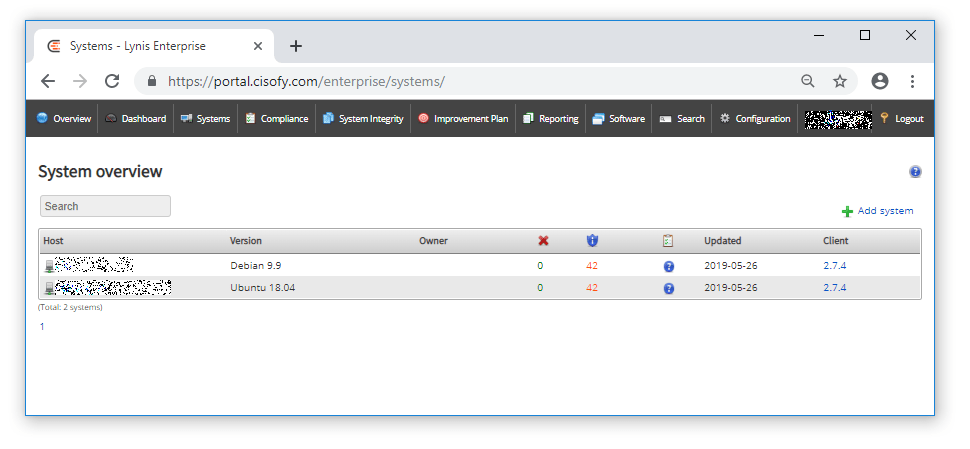Click the green 0 in the Debian row
Image resolution: width=970 pixels, height=449 pixels.
pos(540,266)
